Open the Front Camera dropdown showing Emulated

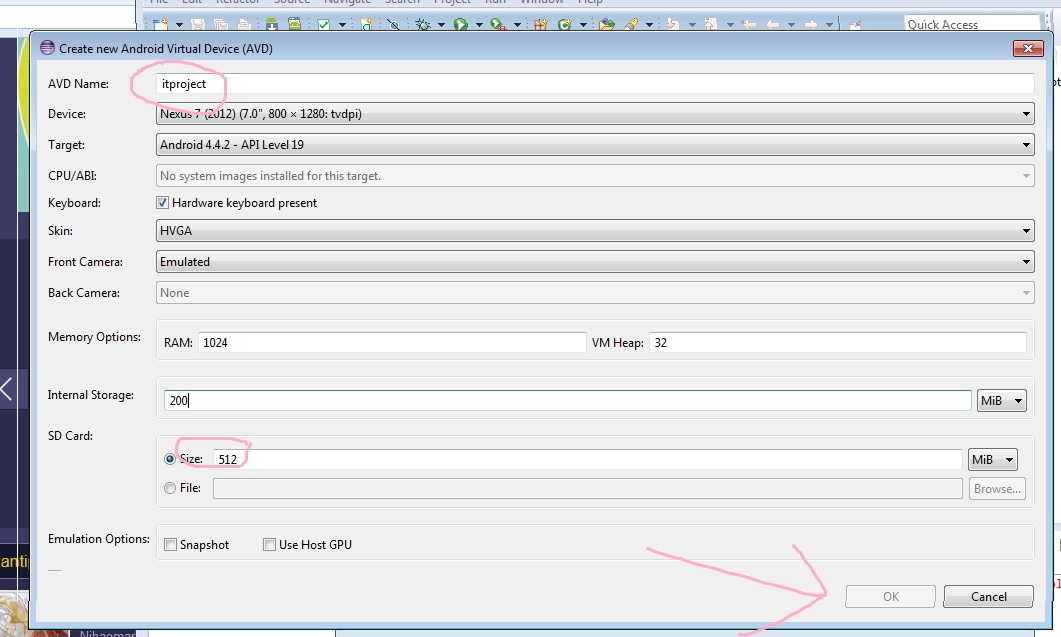(595, 261)
